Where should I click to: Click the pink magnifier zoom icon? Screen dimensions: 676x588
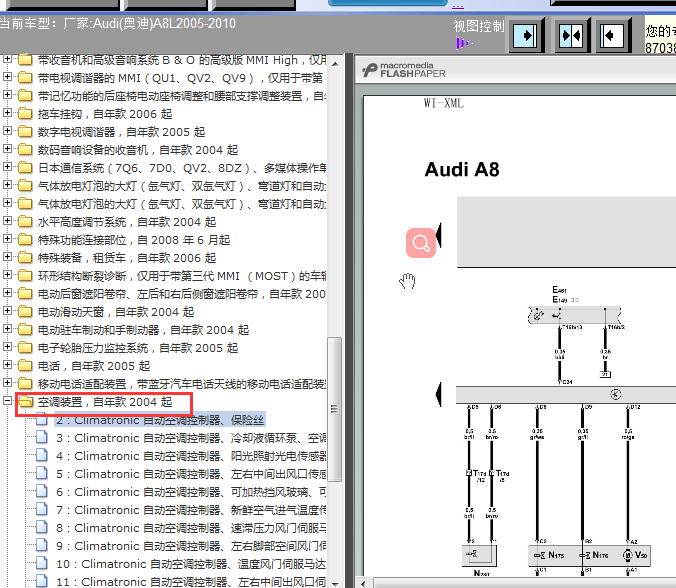[x=421, y=243]
